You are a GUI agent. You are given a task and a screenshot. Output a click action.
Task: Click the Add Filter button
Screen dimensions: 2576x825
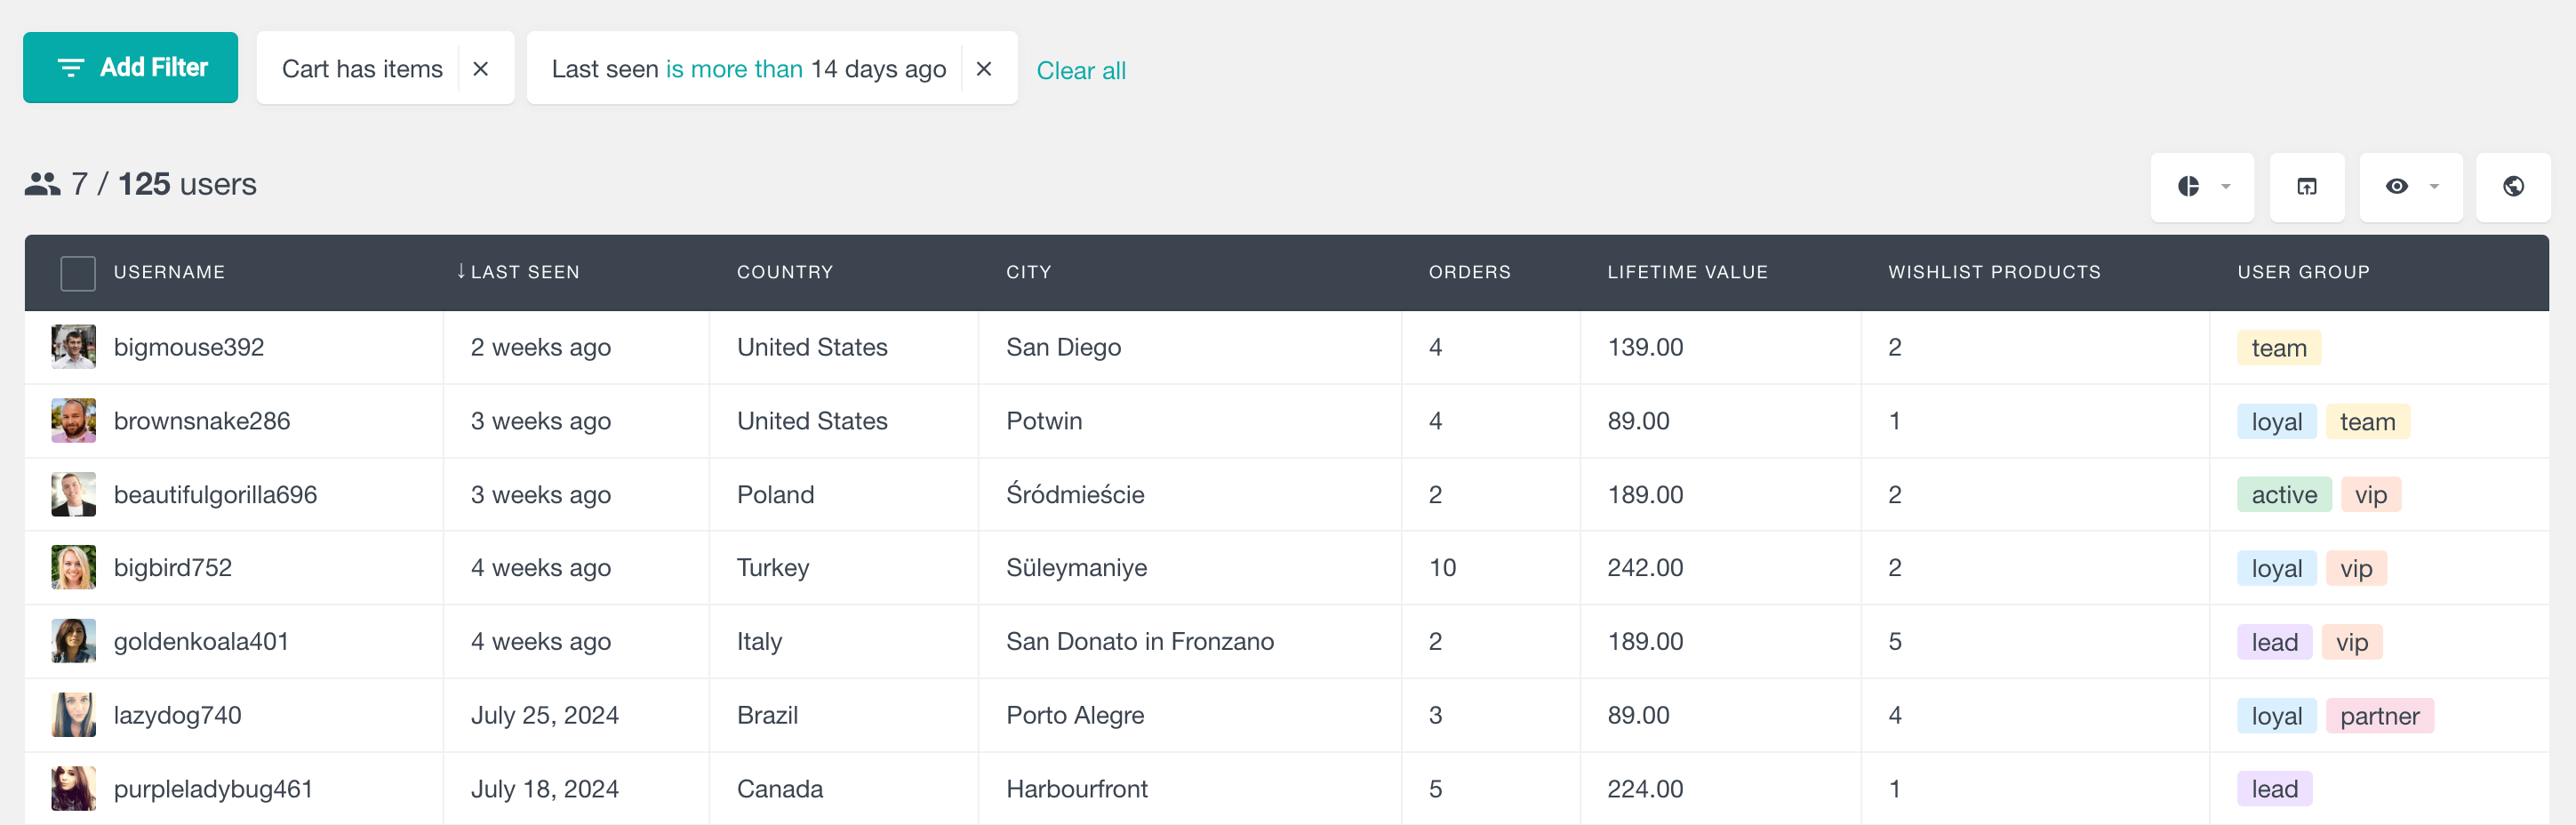(131, 68)
